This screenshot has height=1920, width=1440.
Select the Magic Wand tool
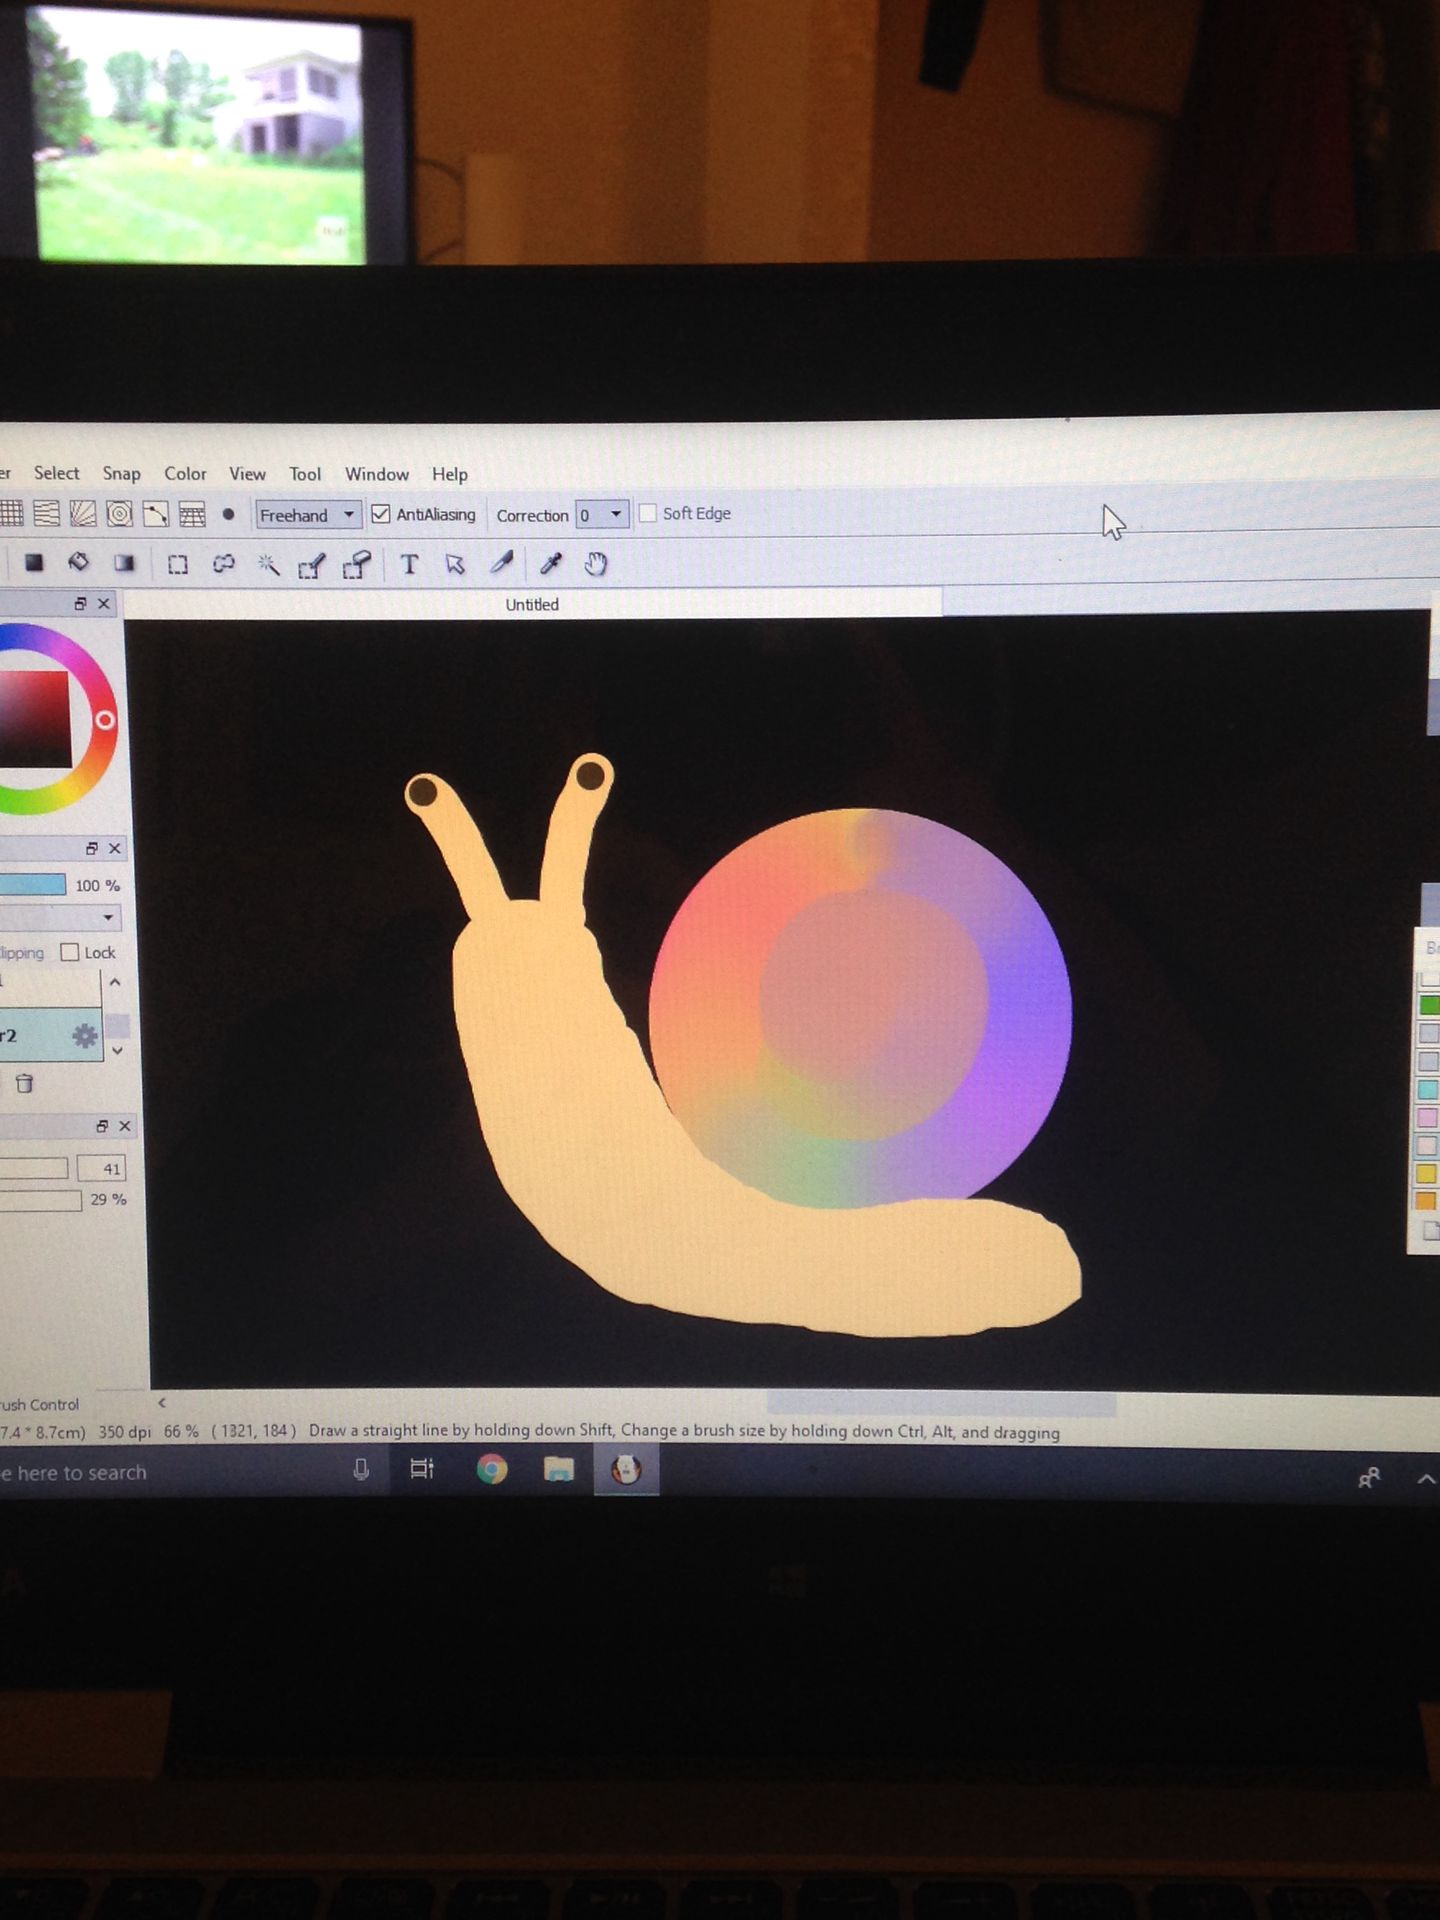(x=268, y=565)
